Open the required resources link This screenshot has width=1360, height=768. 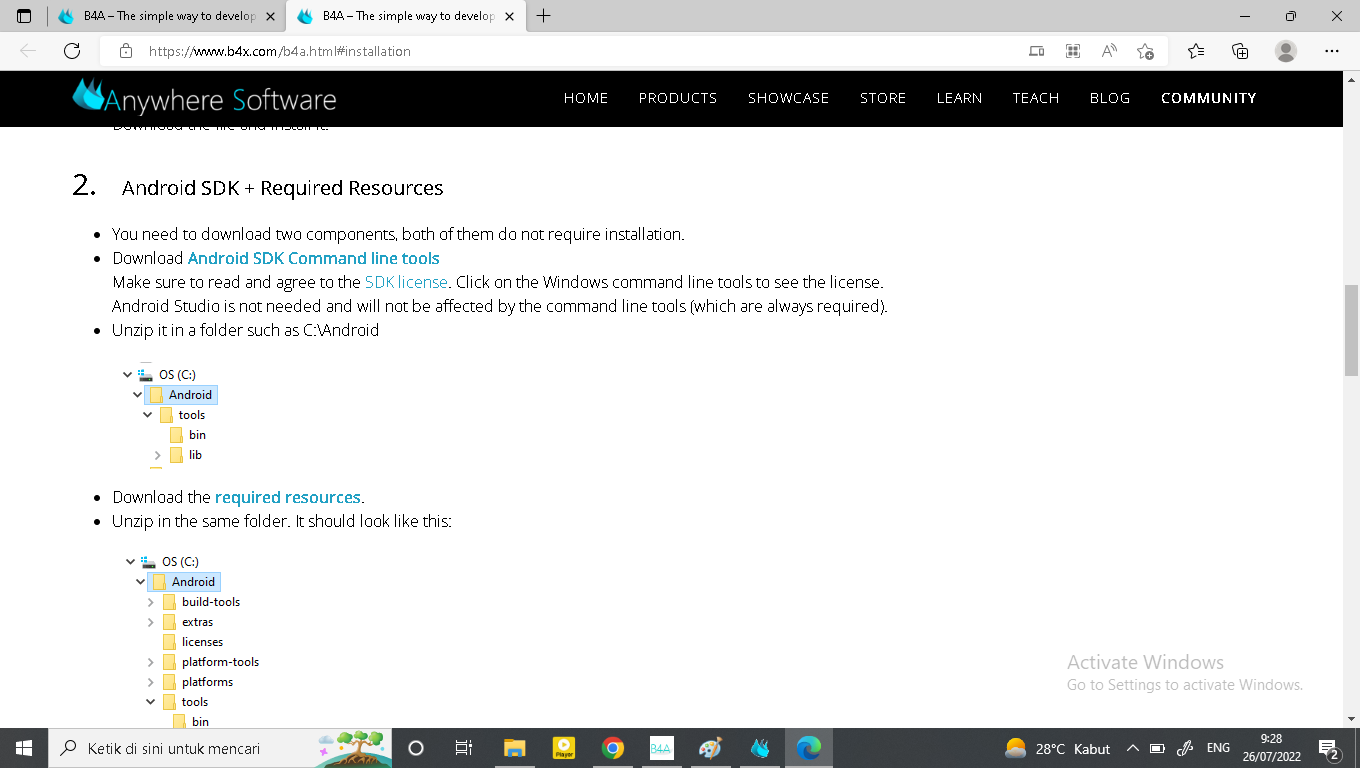point(288,497)
